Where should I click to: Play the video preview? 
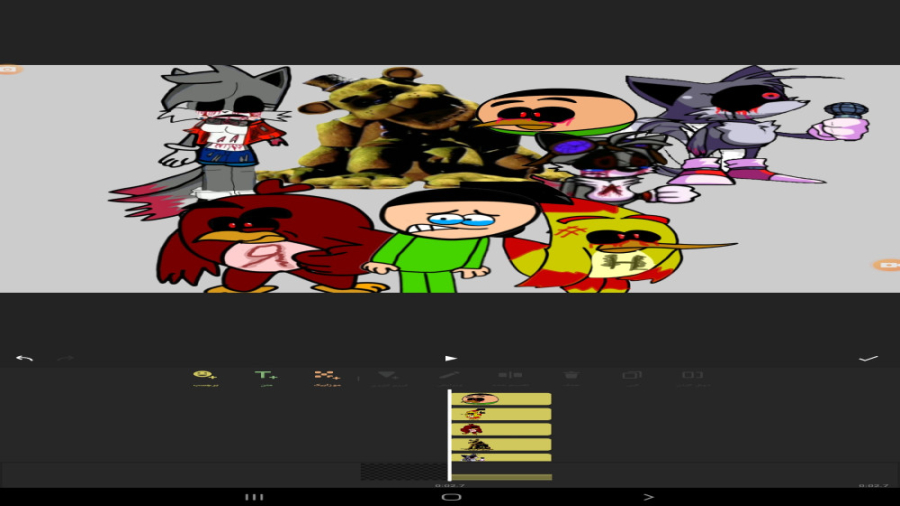[x=451, y=359]
